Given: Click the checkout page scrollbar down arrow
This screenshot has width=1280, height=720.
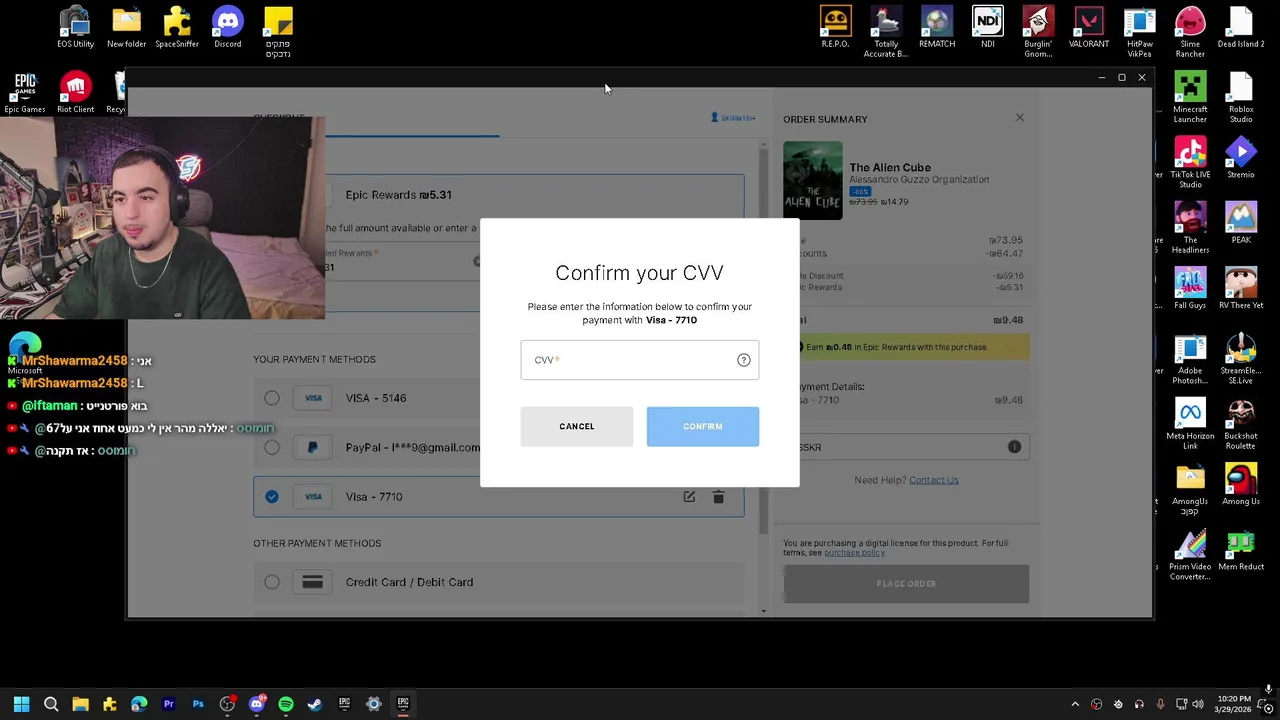Looking at the screenshot, I should (x=764, y=611).
